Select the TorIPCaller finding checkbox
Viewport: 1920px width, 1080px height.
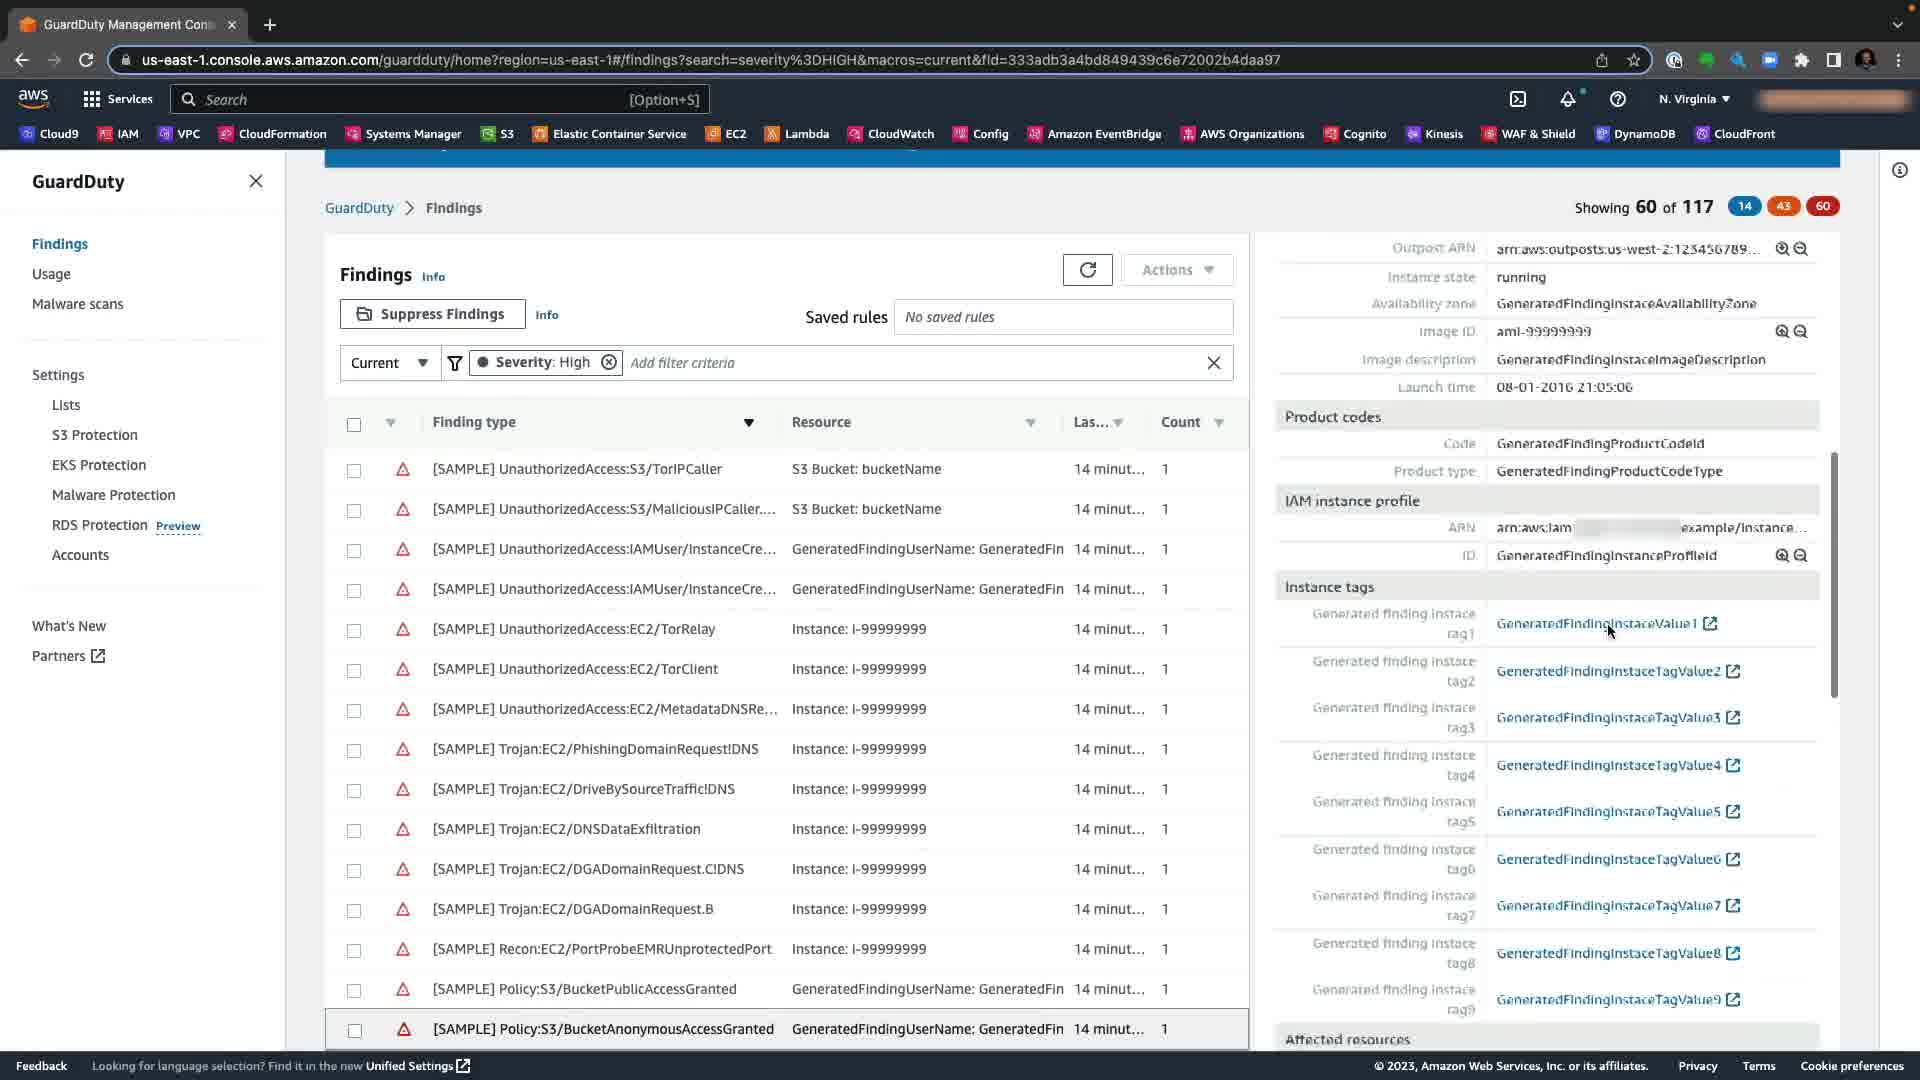click(x=354, y=470)
